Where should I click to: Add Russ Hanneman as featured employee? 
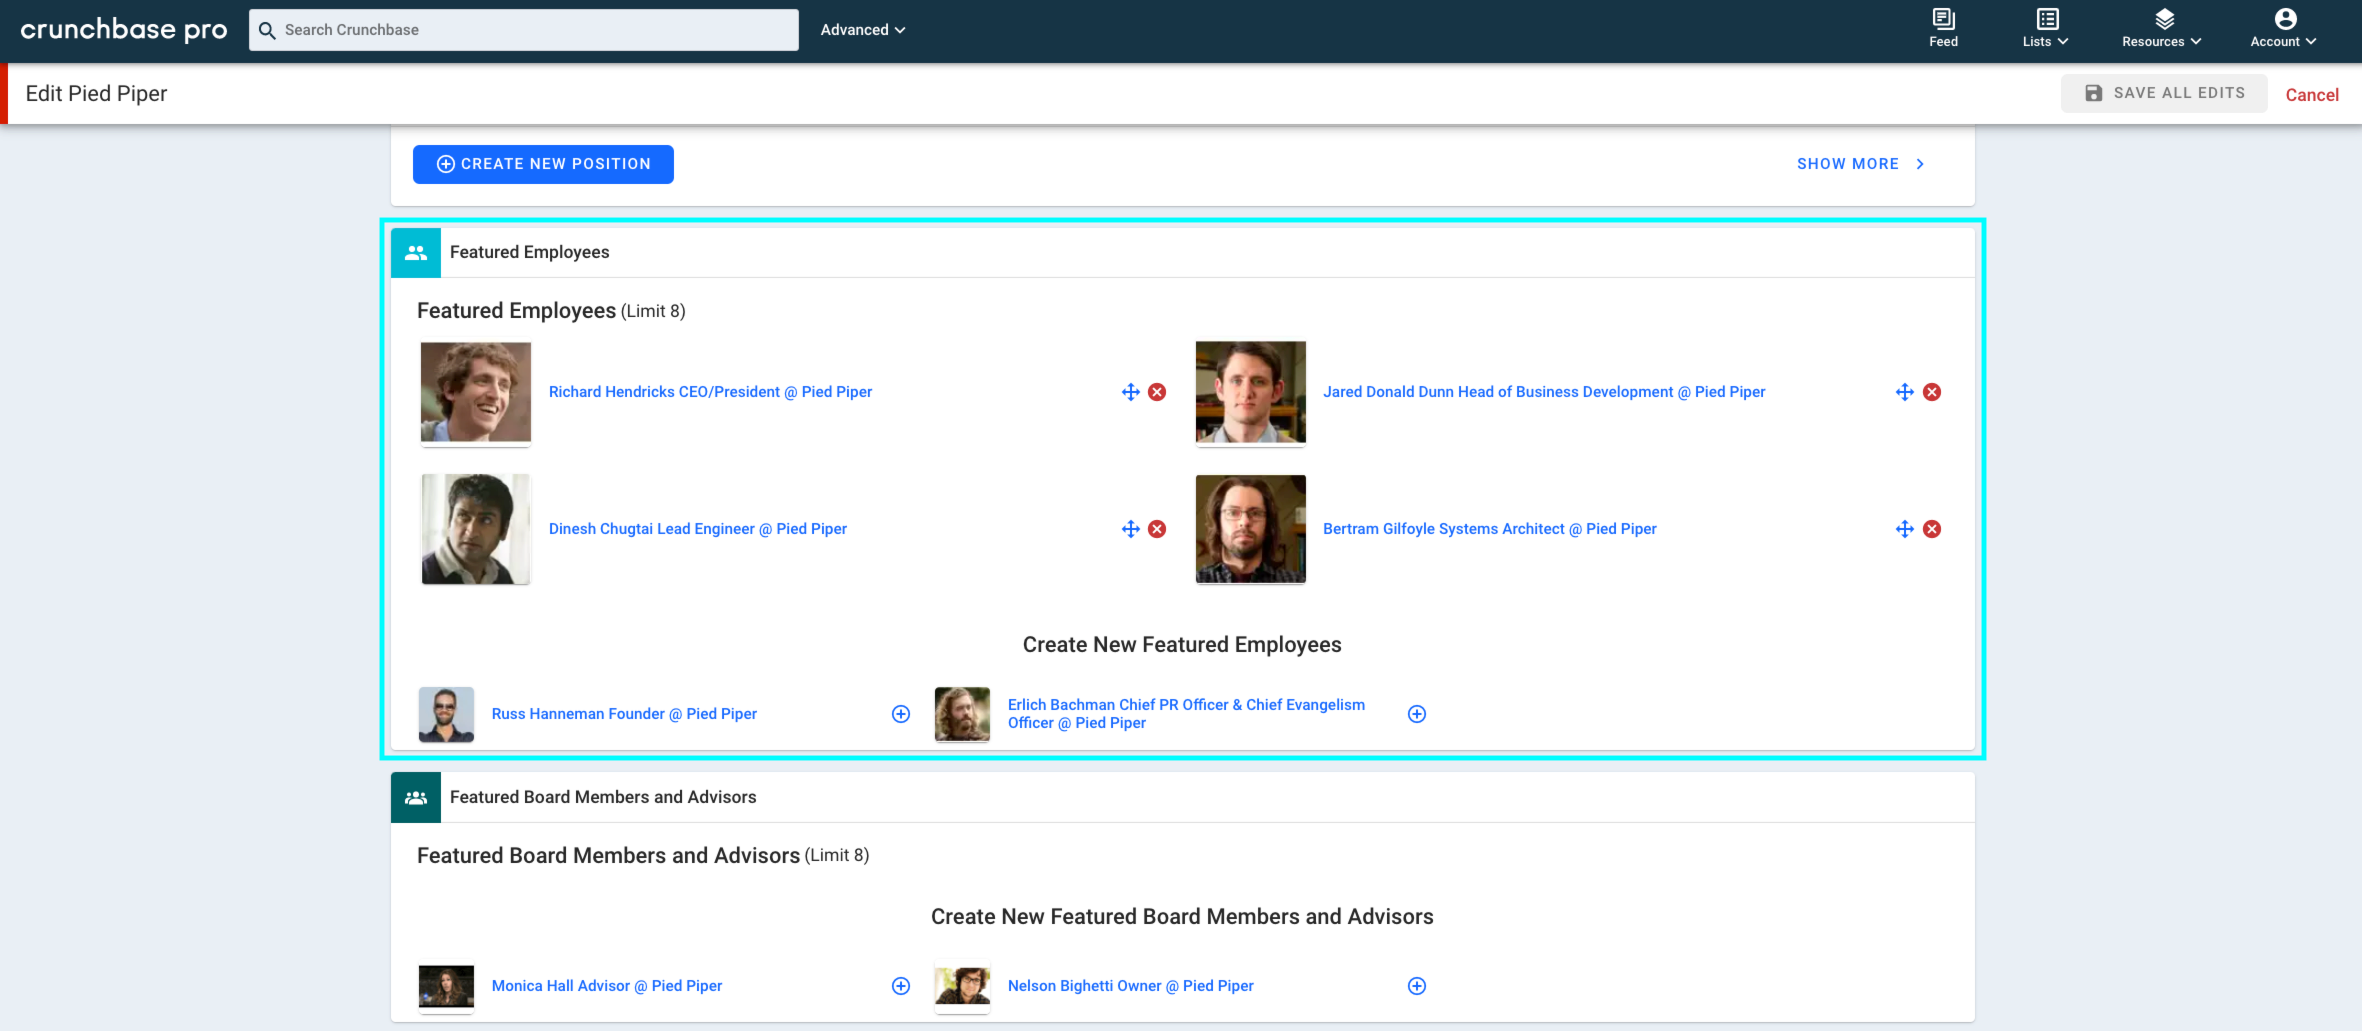coord(901,714)
